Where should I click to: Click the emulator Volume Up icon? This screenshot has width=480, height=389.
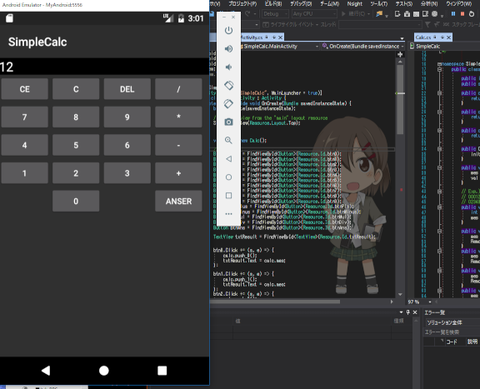229,49
